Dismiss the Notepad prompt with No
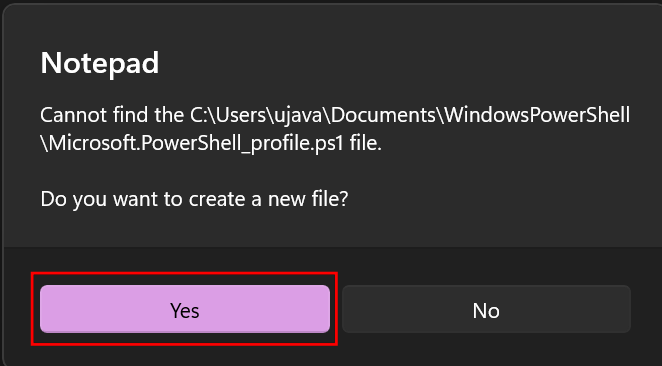Screen dimensions: 662x366 point(486,309)
